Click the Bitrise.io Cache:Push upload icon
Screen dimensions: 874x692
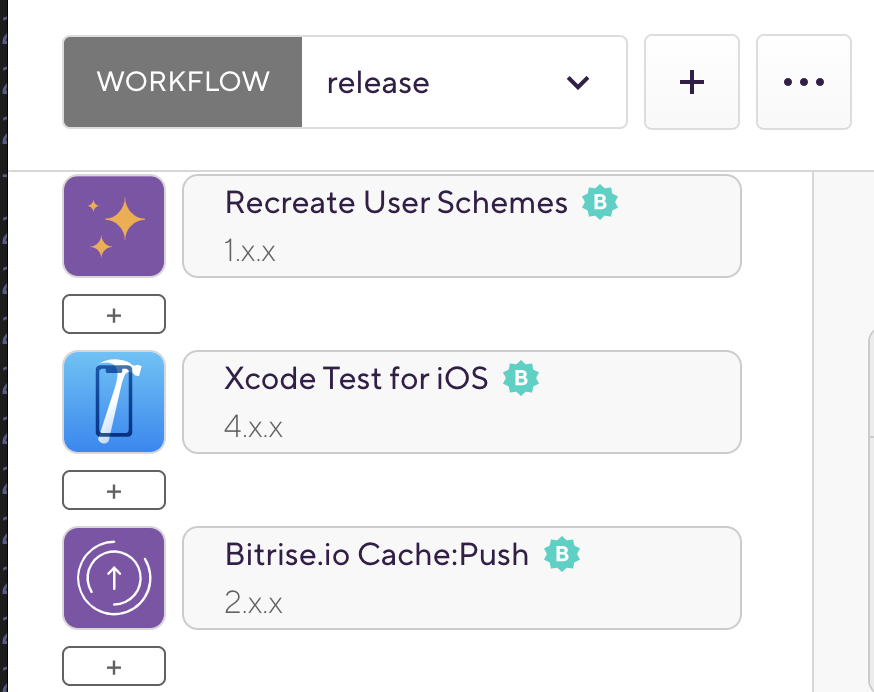pyautogui.click(x=113, y=578)
